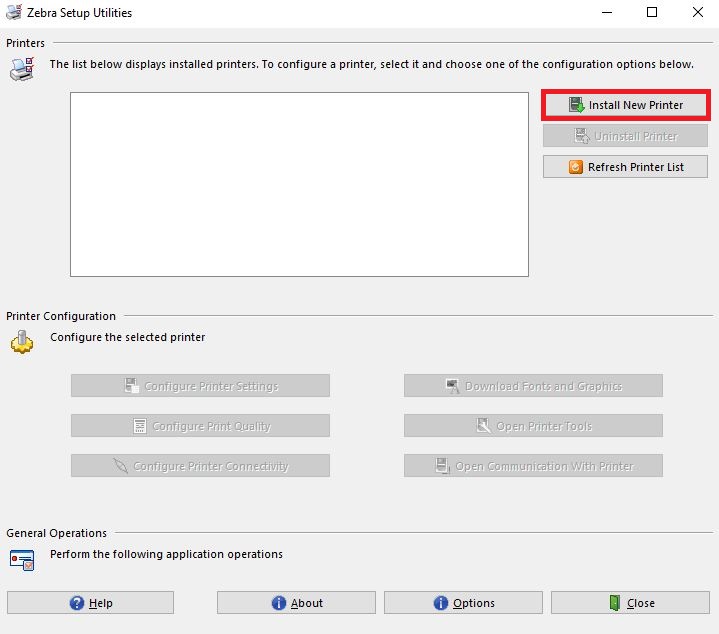Click Uninstall Printer greyed-out button

coord(625,136)
